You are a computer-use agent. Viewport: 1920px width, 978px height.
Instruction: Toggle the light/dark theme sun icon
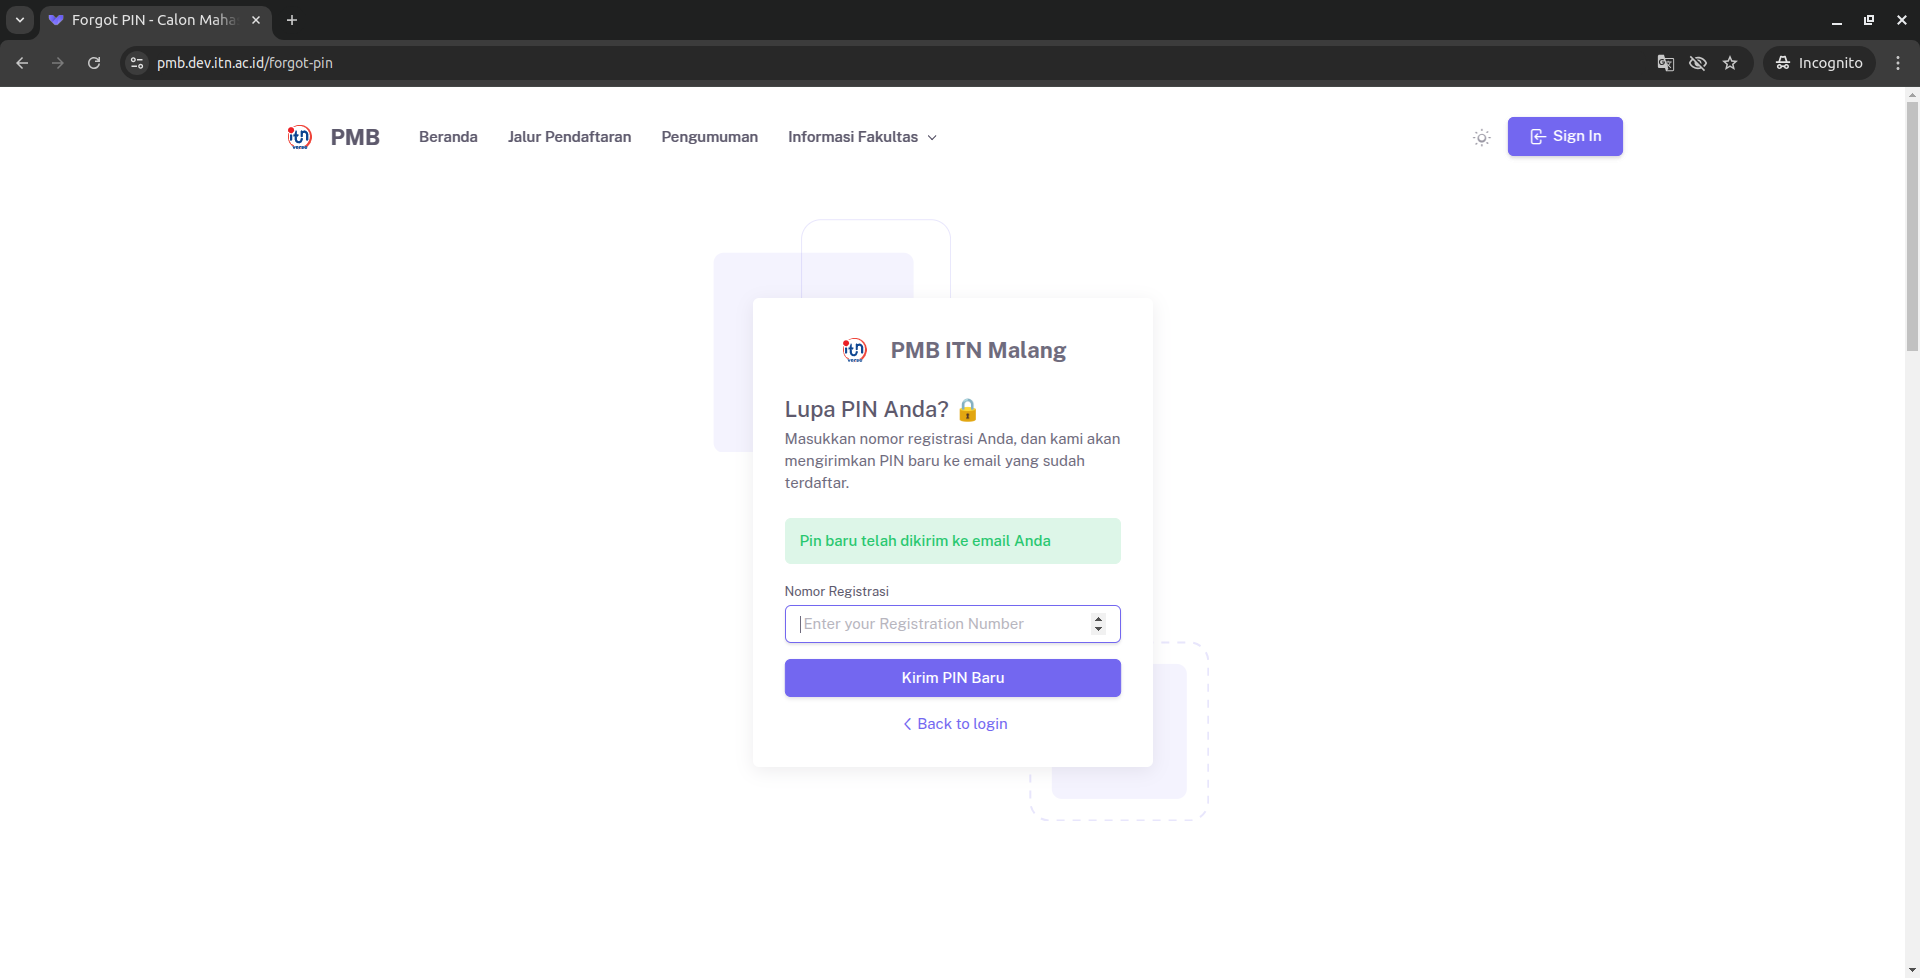point(1481,137)
